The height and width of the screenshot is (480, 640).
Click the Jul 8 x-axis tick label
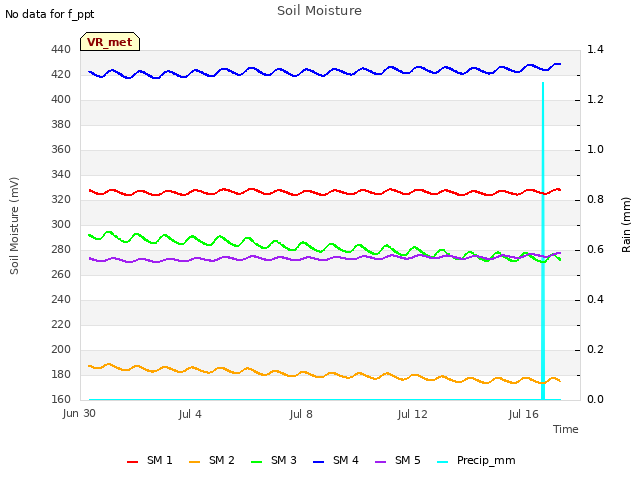[x=301, y=414]
